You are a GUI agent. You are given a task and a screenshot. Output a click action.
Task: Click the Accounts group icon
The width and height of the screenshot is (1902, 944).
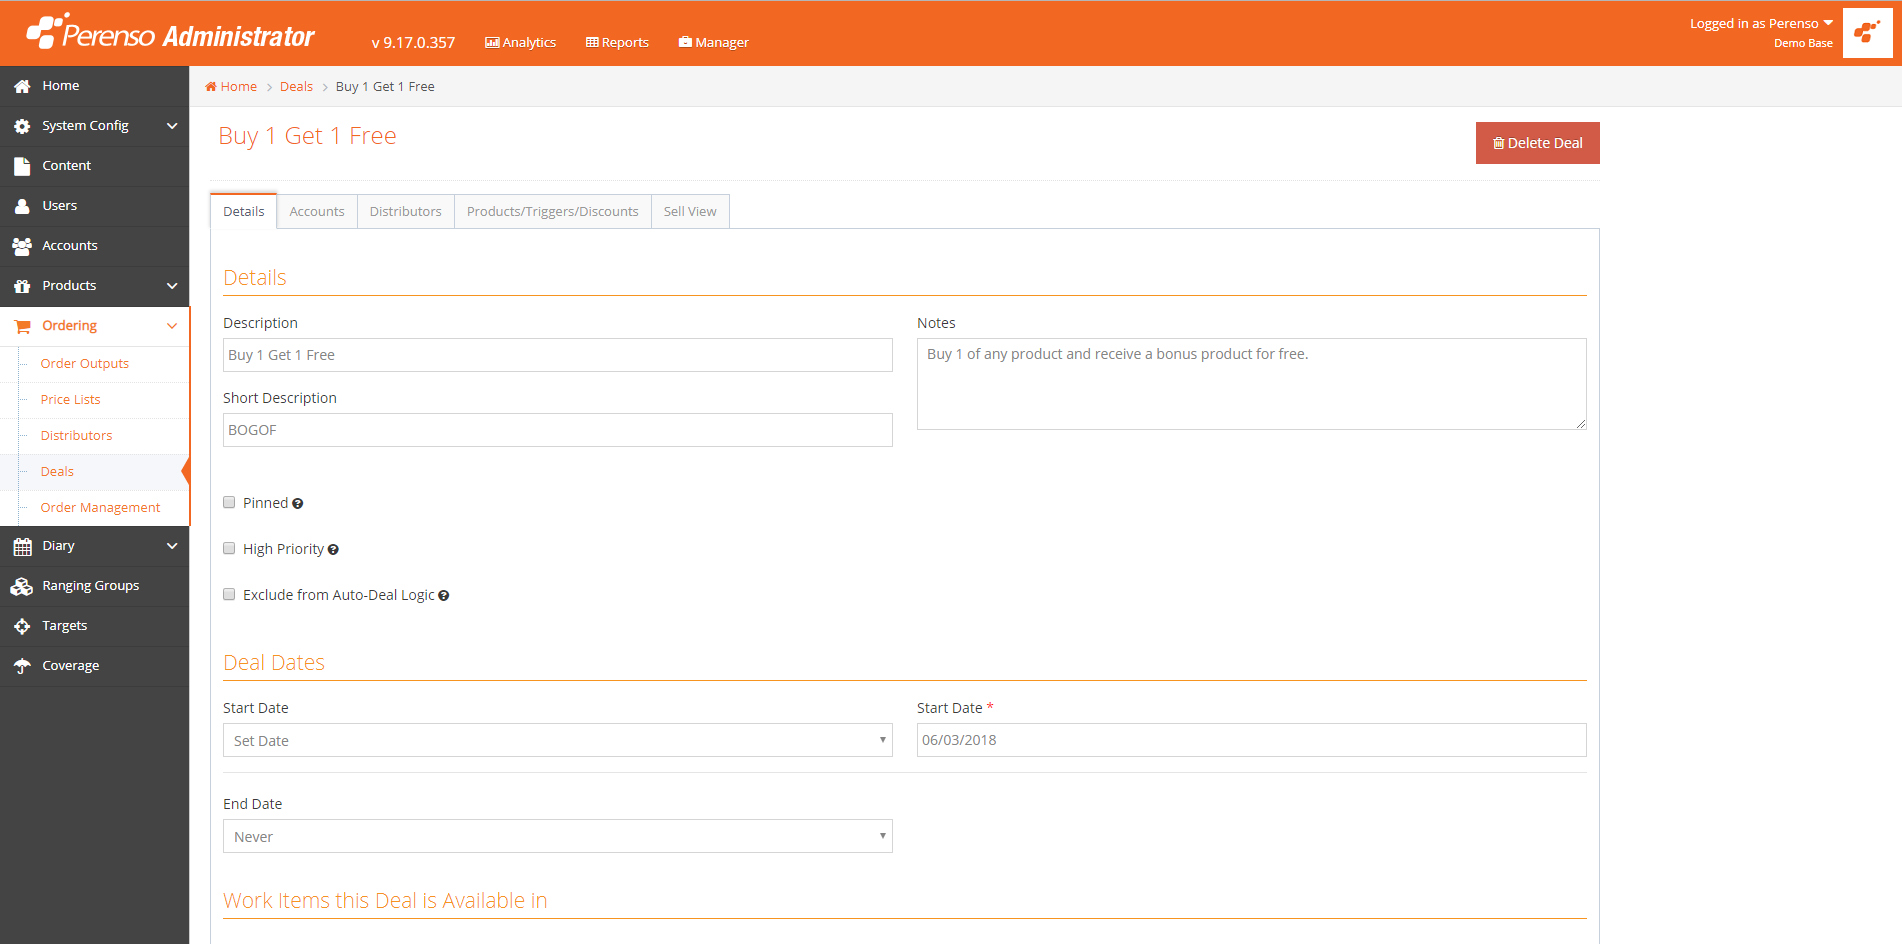point(22,247)
